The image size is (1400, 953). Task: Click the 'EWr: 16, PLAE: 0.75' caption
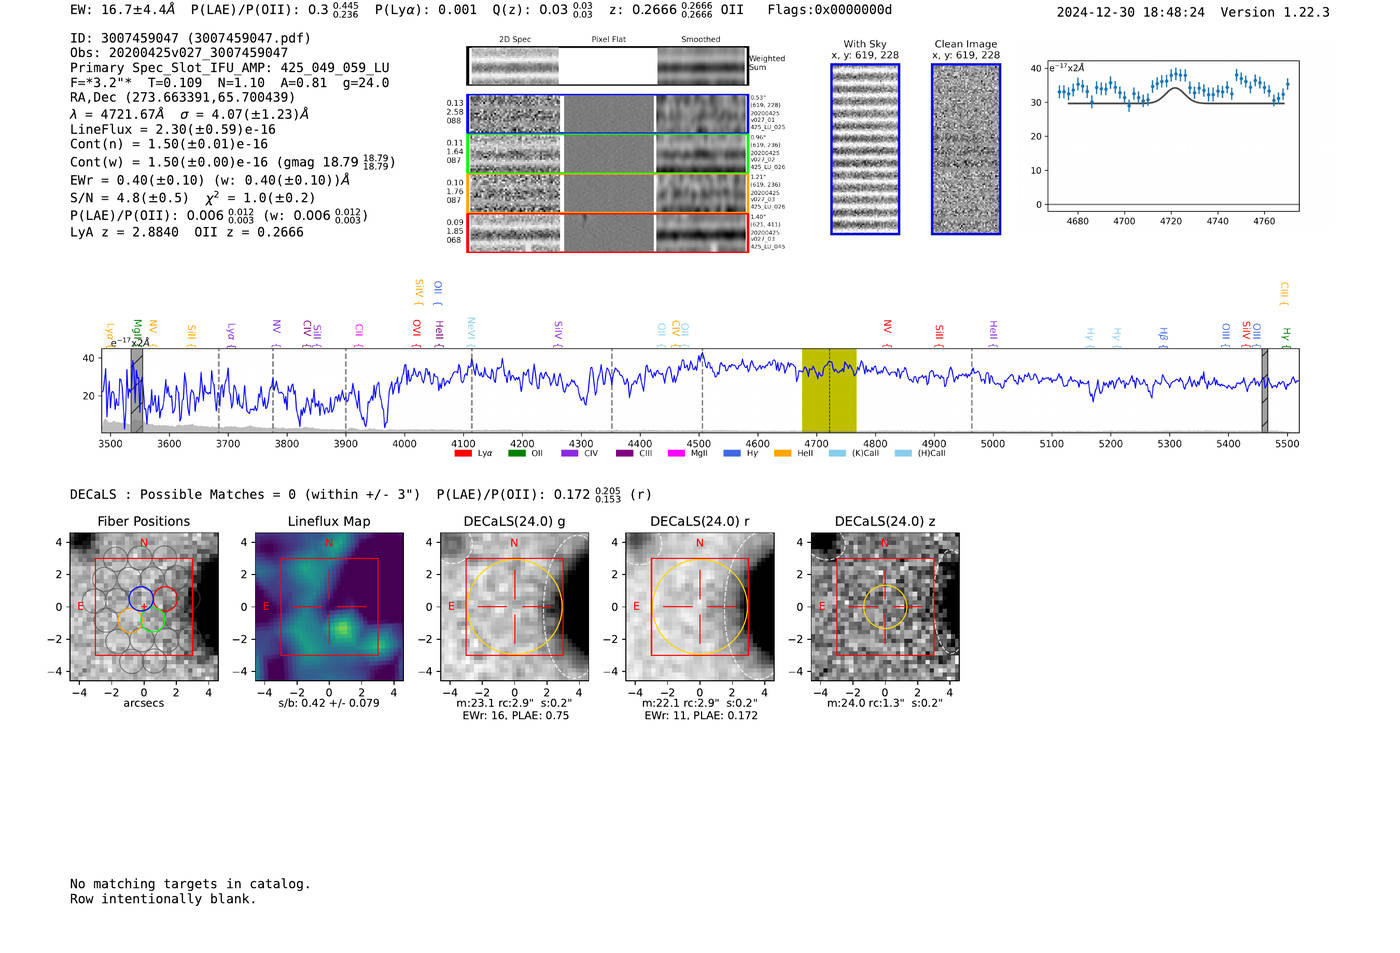coord(515,715)
